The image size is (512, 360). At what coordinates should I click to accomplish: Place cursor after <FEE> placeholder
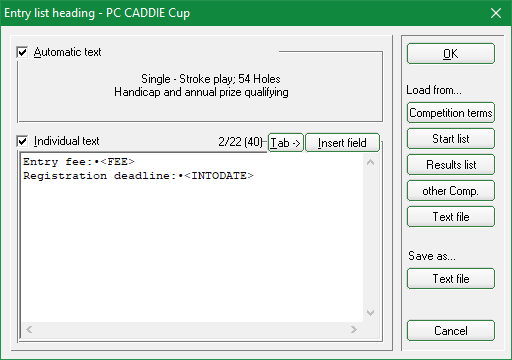[x=136, y=162]
